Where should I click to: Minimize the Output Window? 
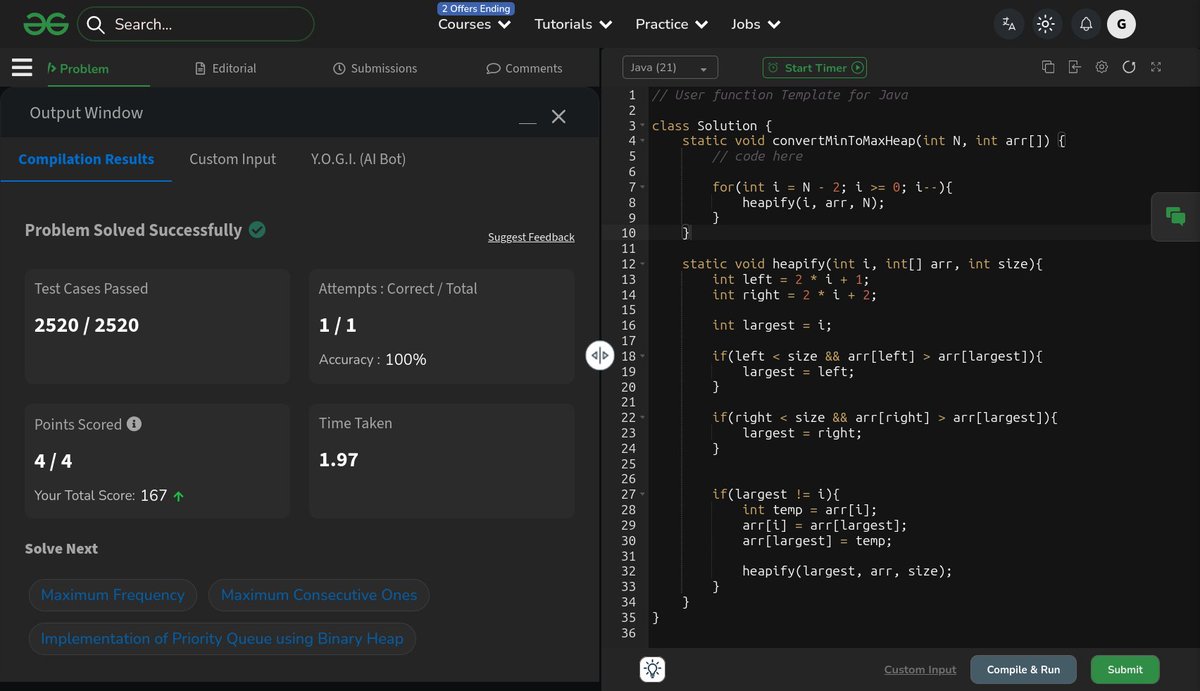click(x=527, y=122)
